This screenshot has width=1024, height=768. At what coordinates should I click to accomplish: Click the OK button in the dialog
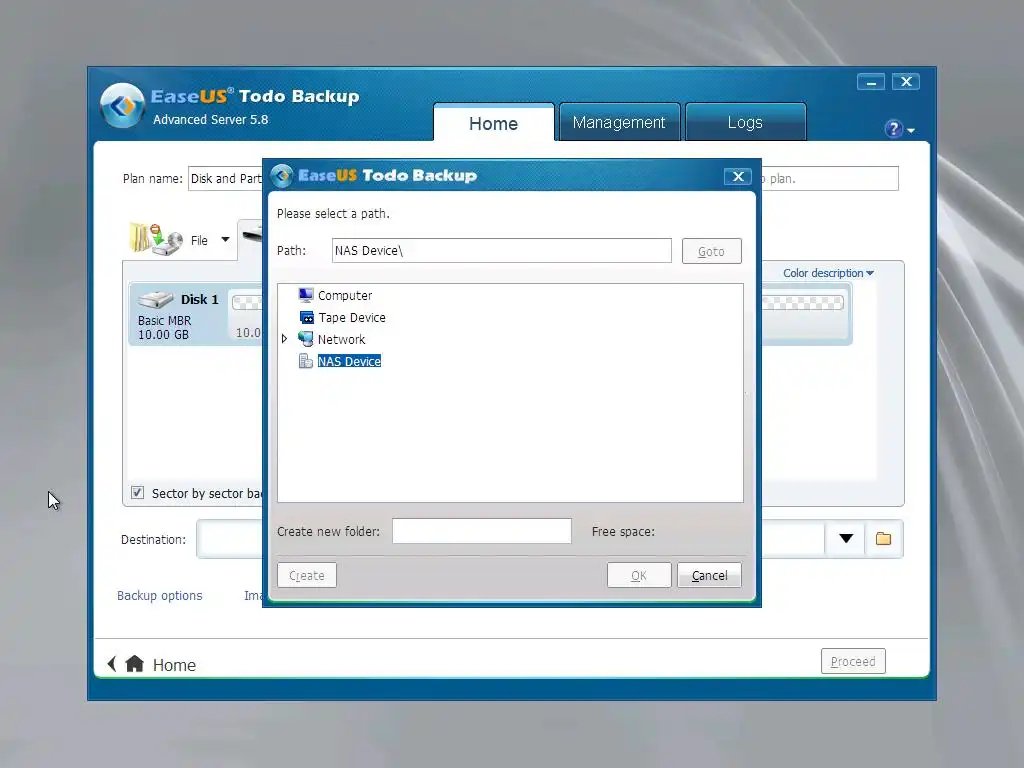point(639,575)
